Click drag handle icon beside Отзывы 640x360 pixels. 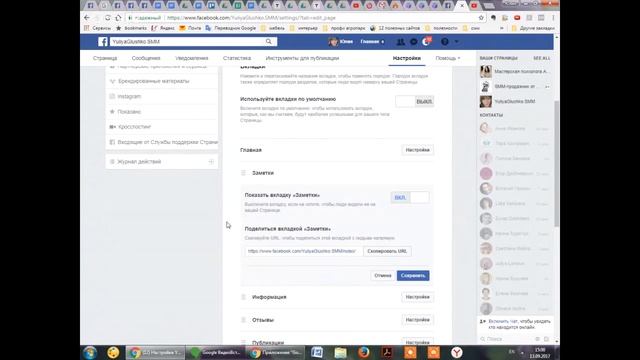(243, 320)
